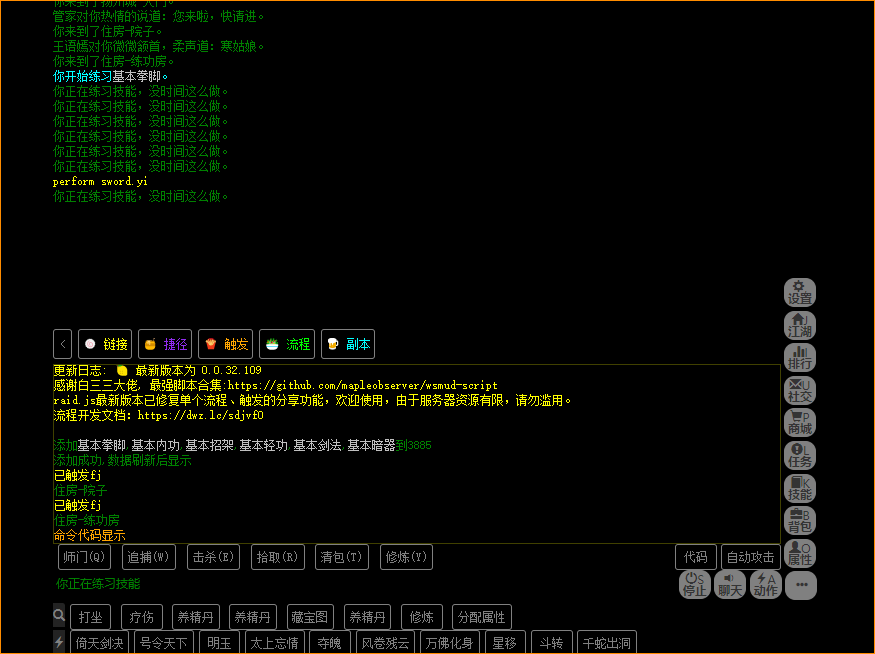The height and width of the screenshot is (654, 875).
Task: Click the 修炼 button beside 分配属性
Action: coord(421,617)
